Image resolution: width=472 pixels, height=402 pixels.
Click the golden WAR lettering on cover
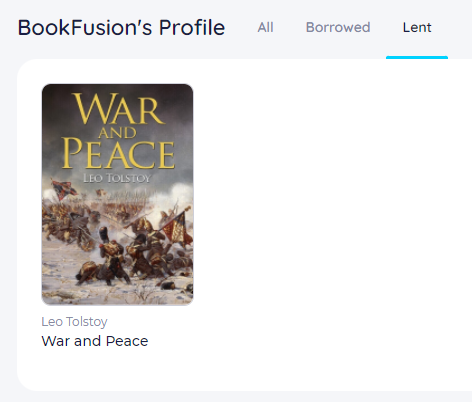click(119, 108)
